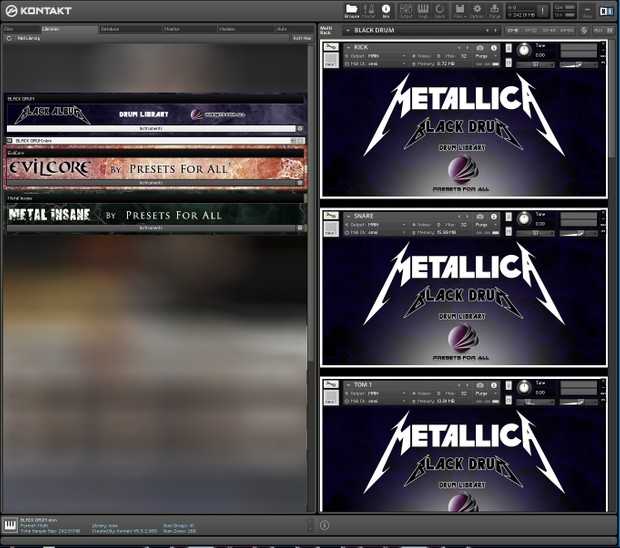The height and width of the screenshot is (548, 620).
Task: Show KICK instrument info view
Action: tap(493, 47)
